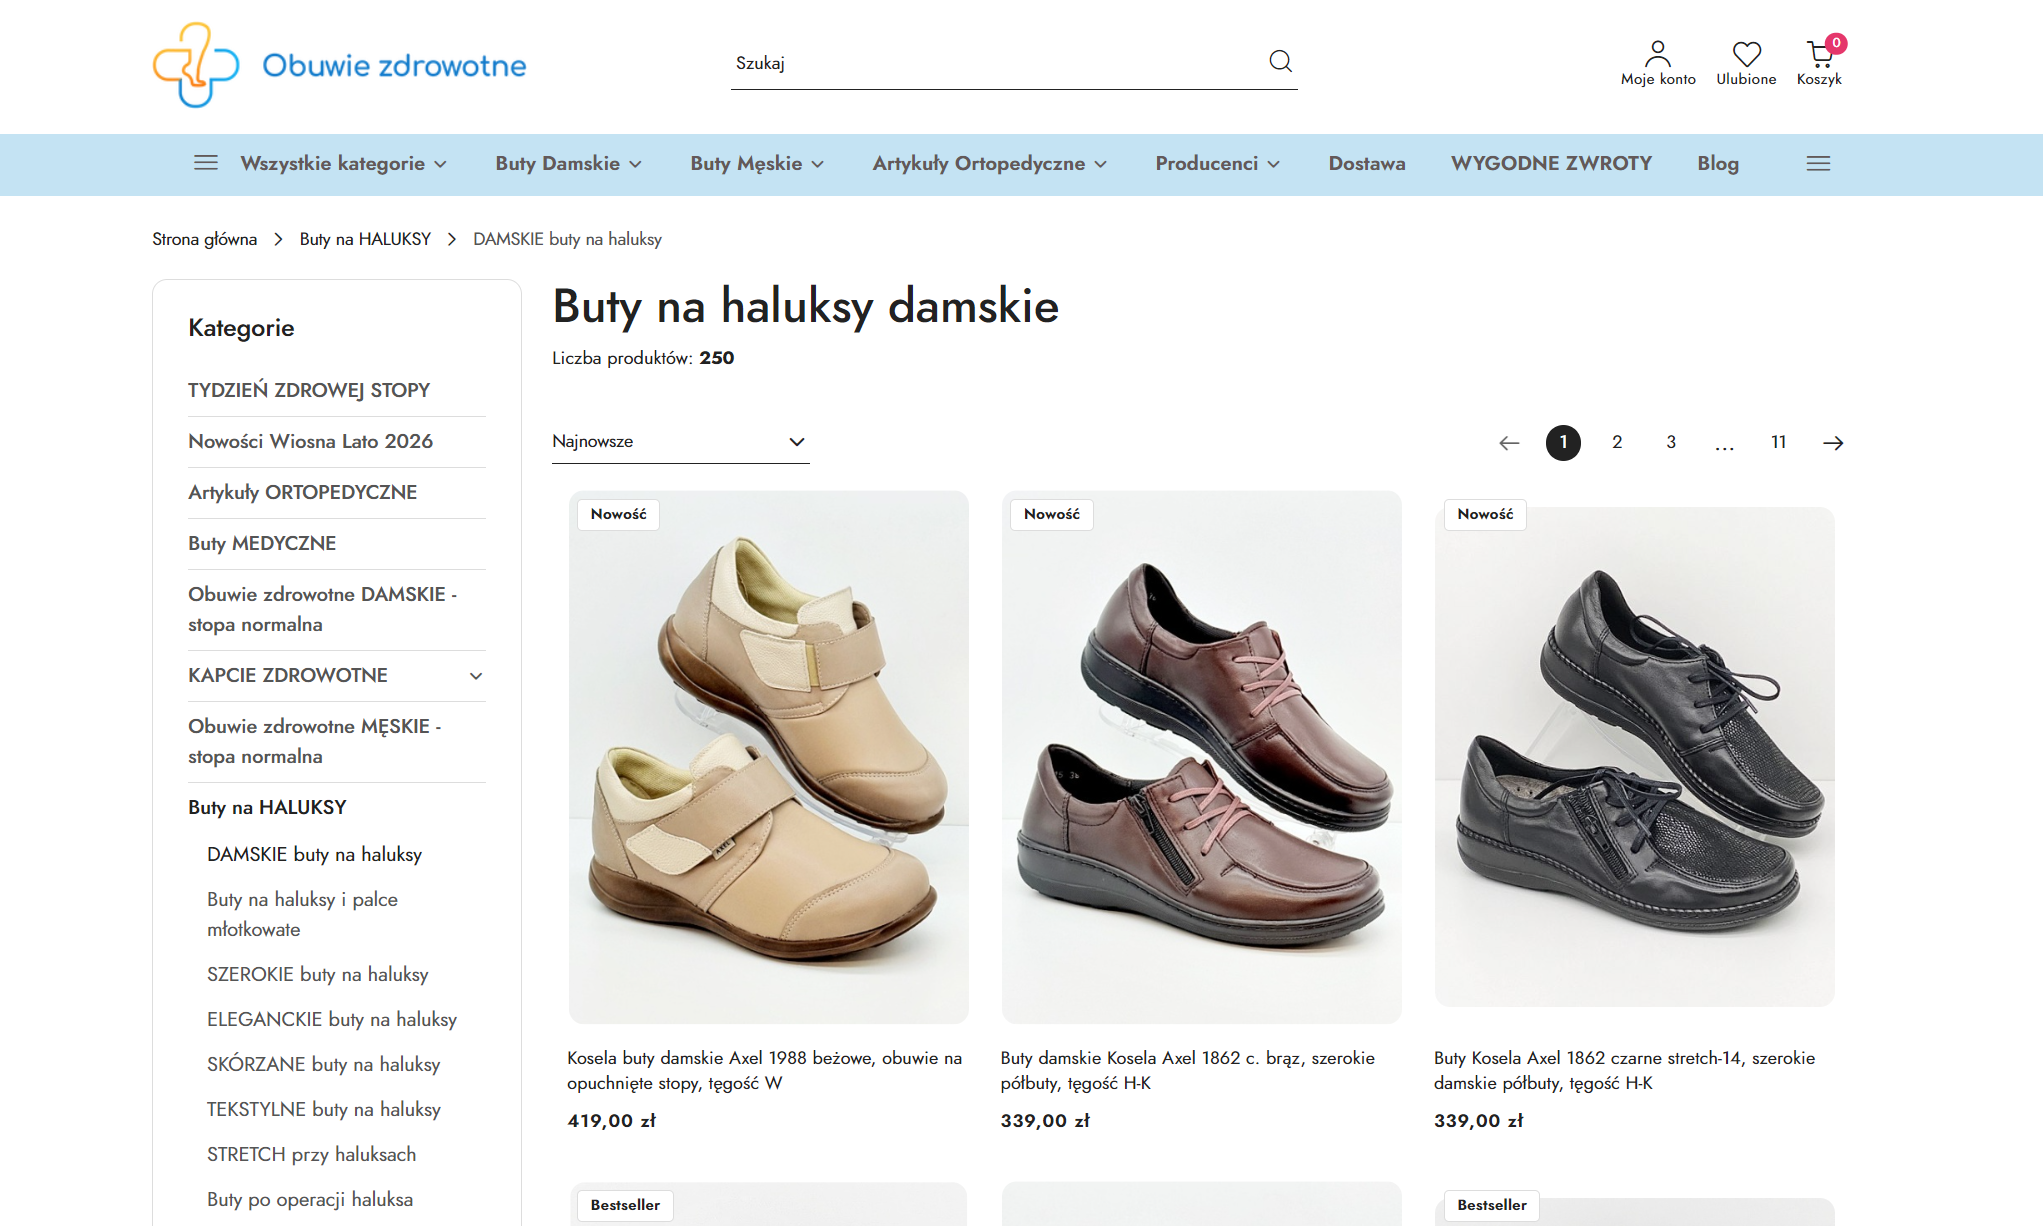This screenshot has height=1226, width=2043.
Task: Open the search magnifier icon
Action: point(1280,61)
